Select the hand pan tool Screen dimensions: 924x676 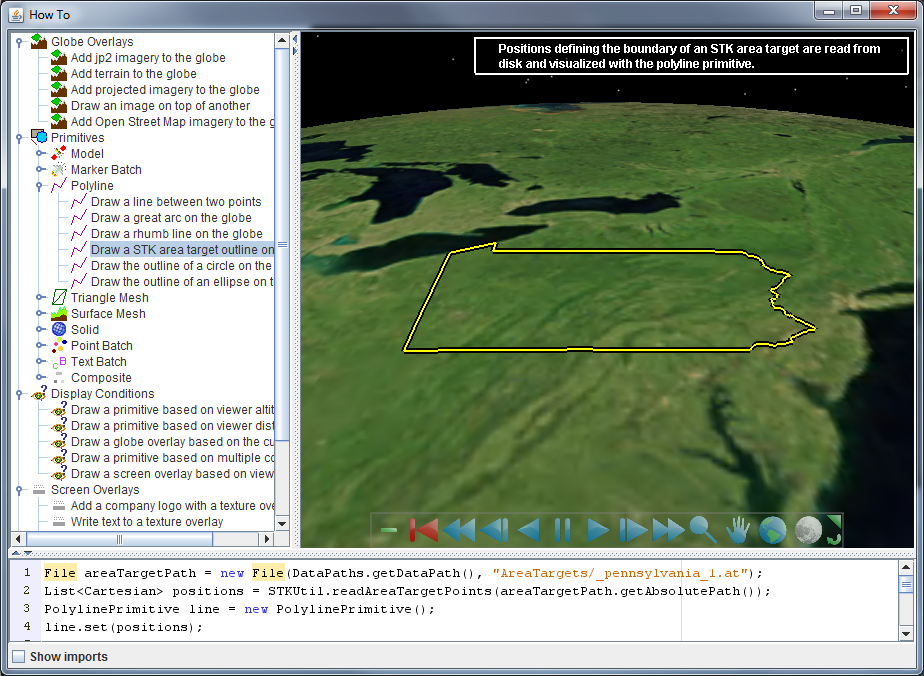(737, 530)
